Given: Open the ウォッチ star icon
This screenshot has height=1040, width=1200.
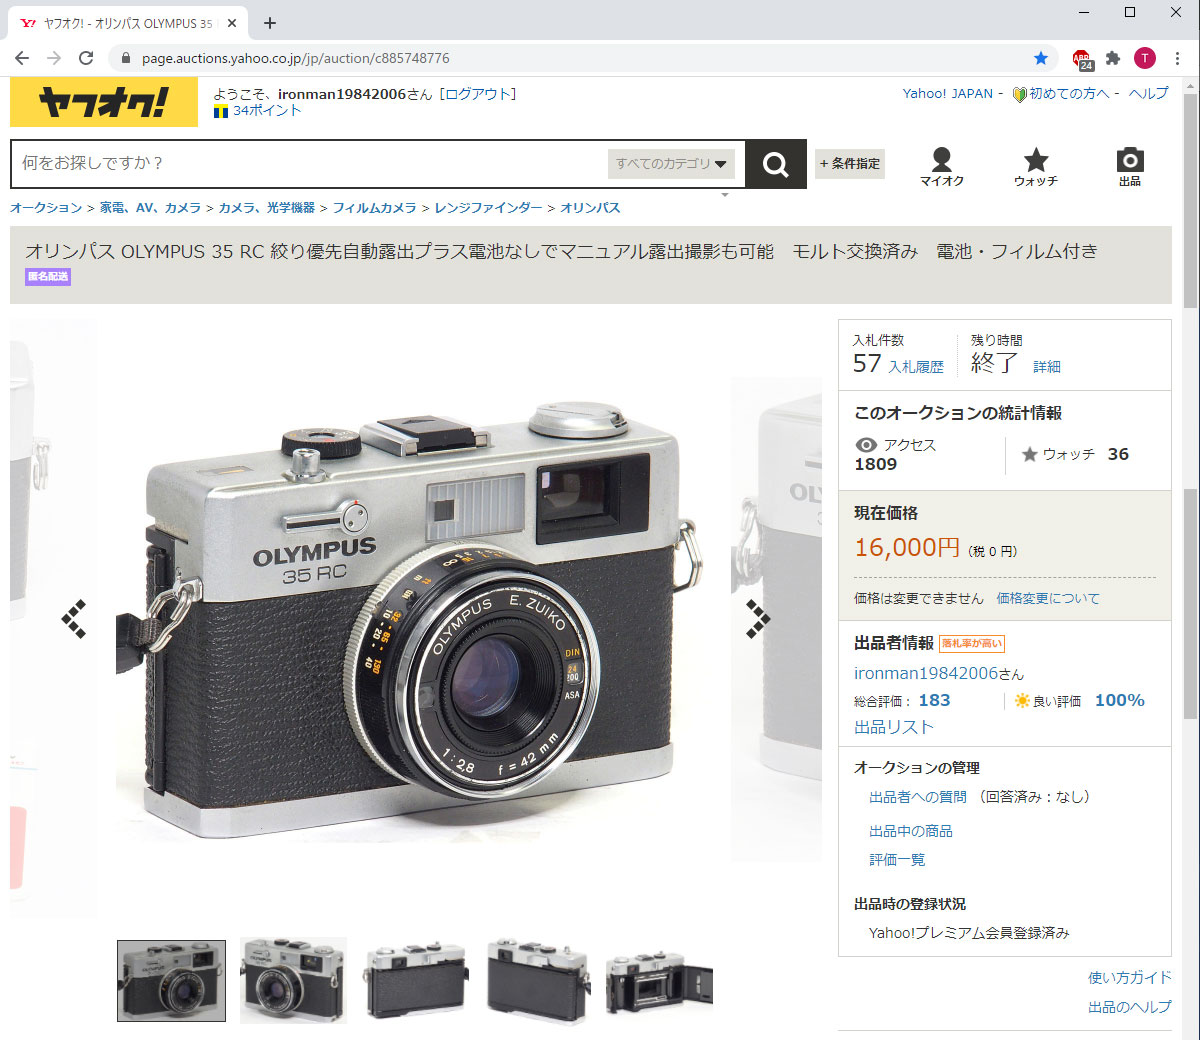Looking at the screenshot, I should click(x=1036, y=167).
